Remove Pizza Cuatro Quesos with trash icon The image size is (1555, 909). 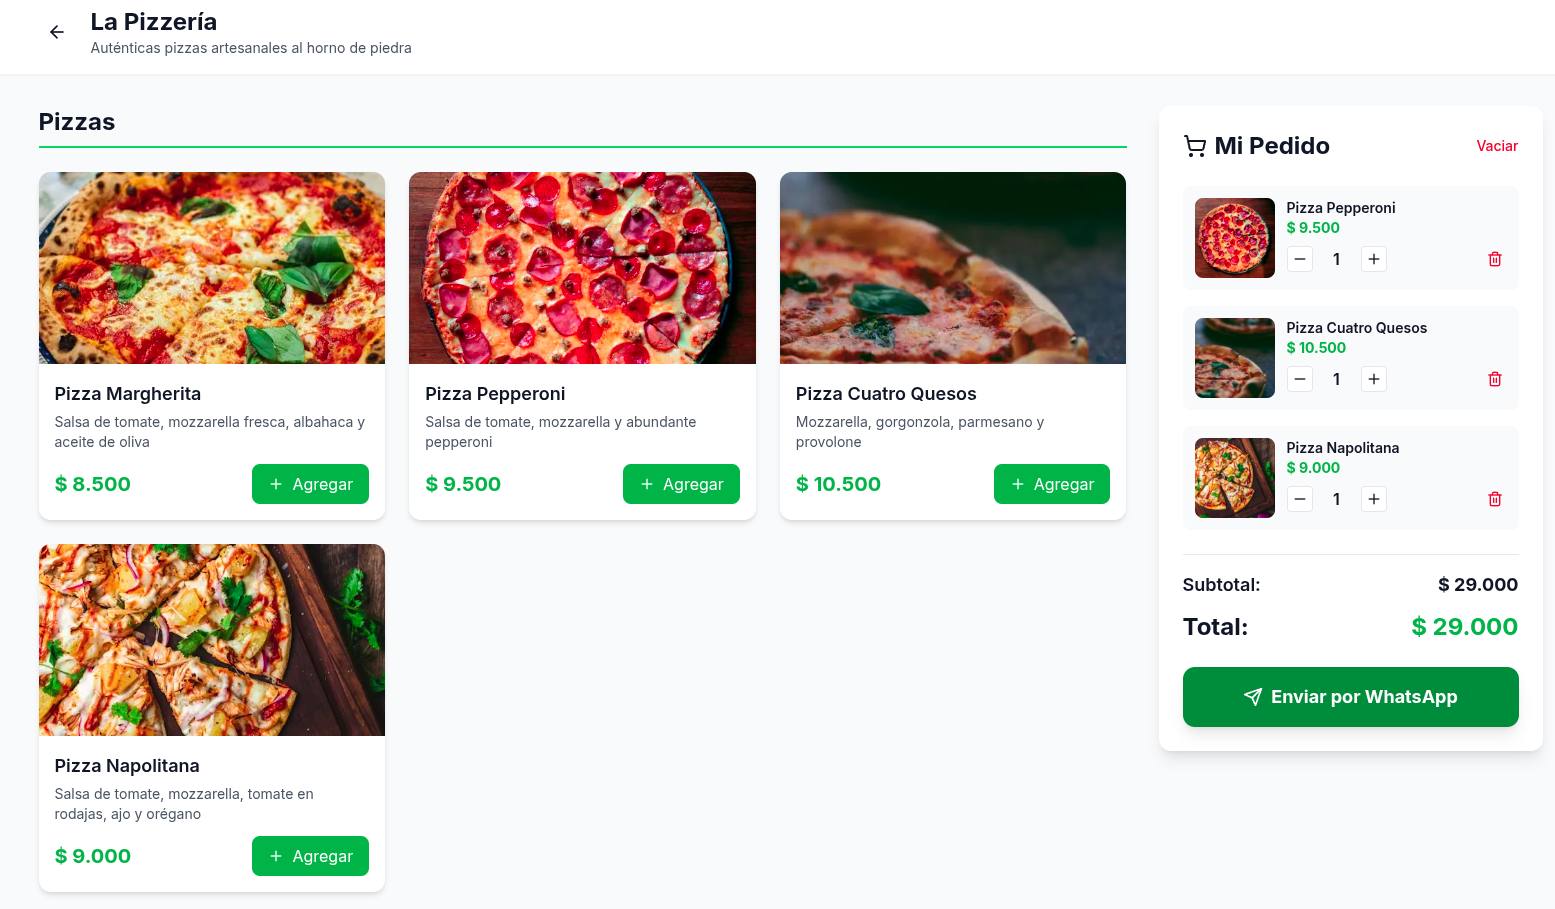click(x=1494, y=379)
